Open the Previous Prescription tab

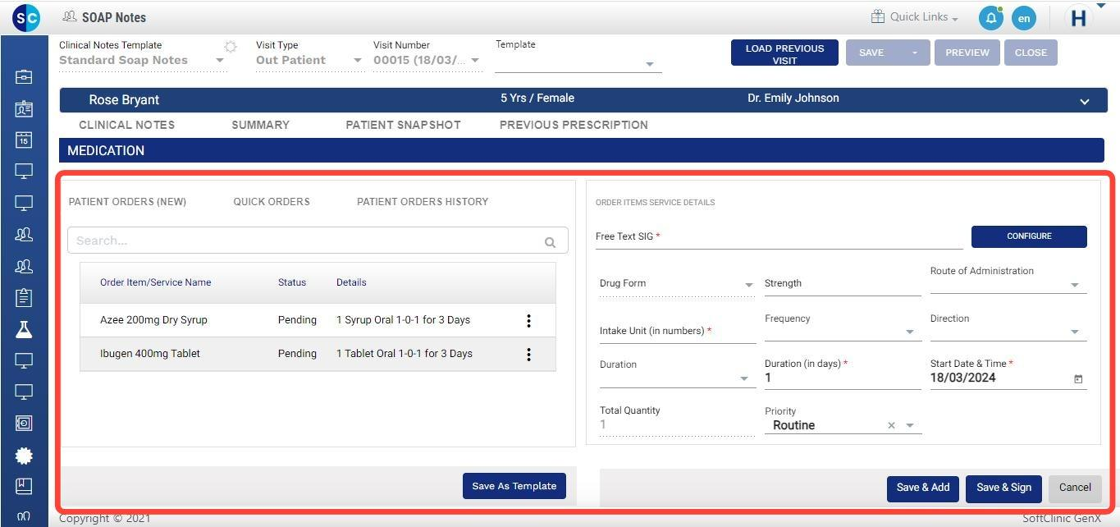coord(573,125)
